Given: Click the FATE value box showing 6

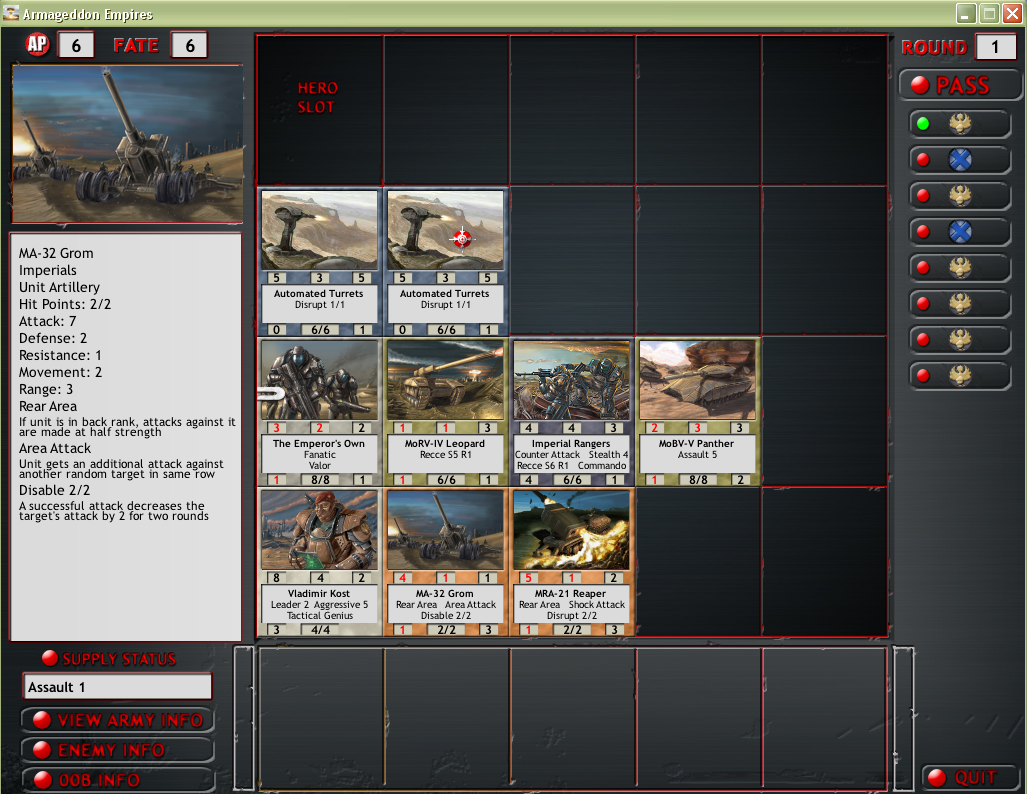Looking at the screenshot, I should 189,45.
